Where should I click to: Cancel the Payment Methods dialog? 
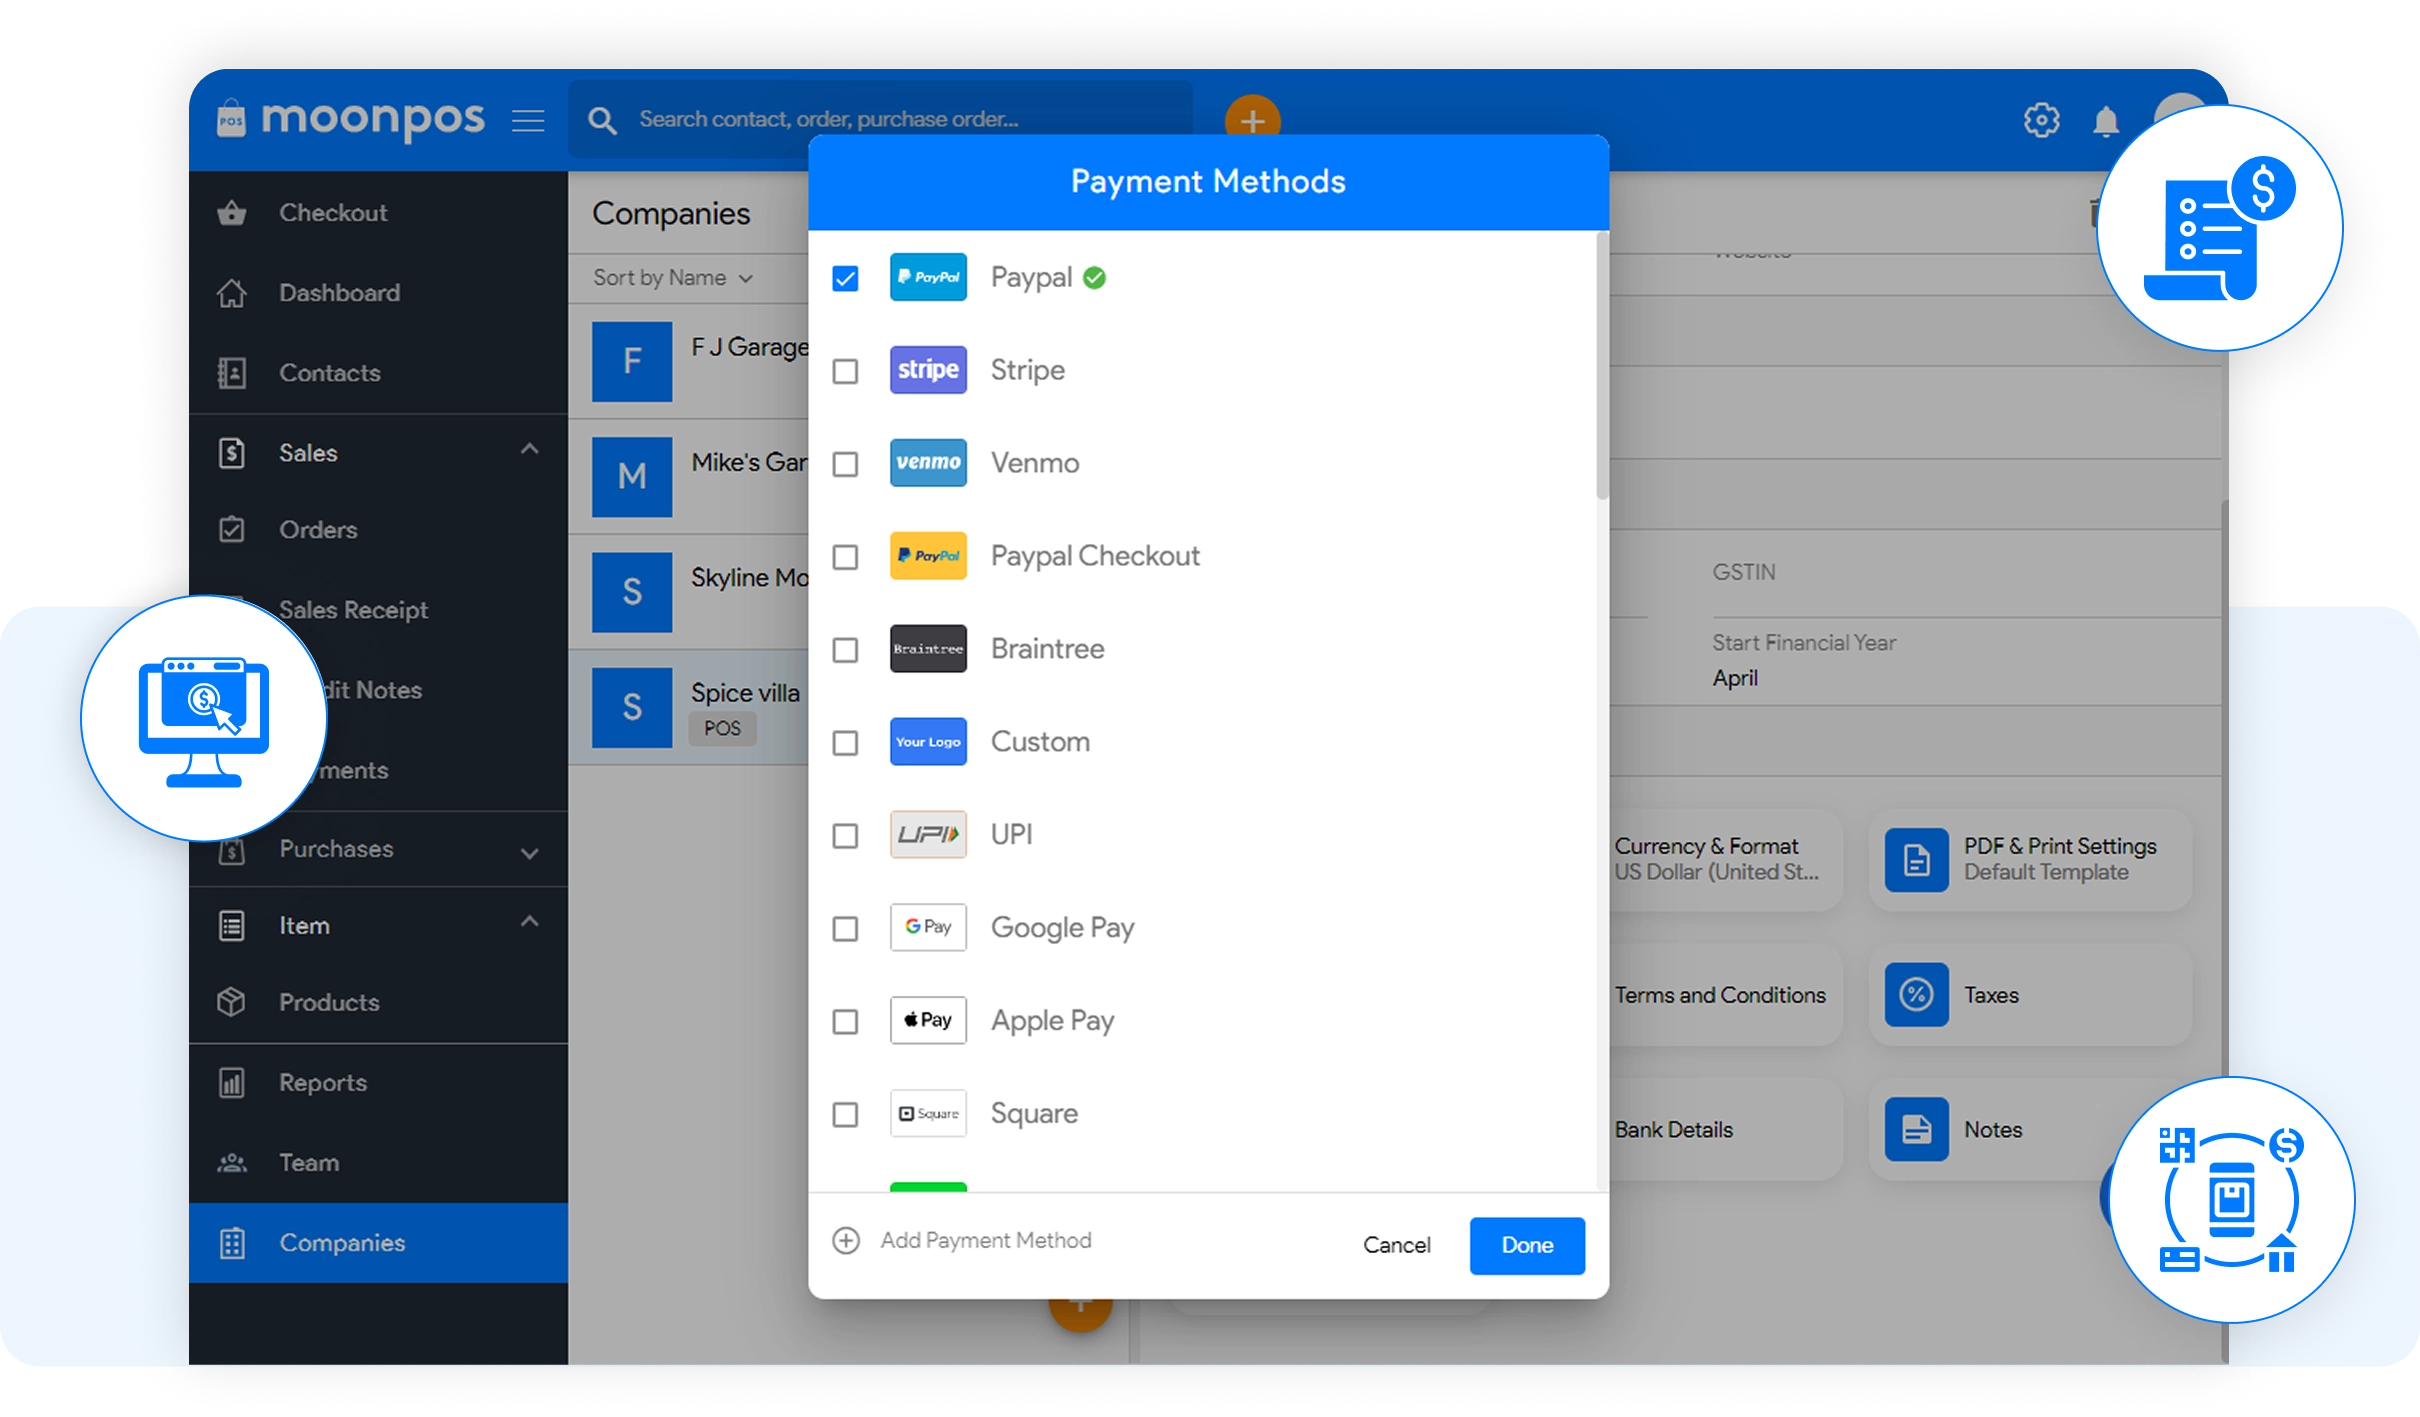pyautogui.click(x=1396, y=1245)
